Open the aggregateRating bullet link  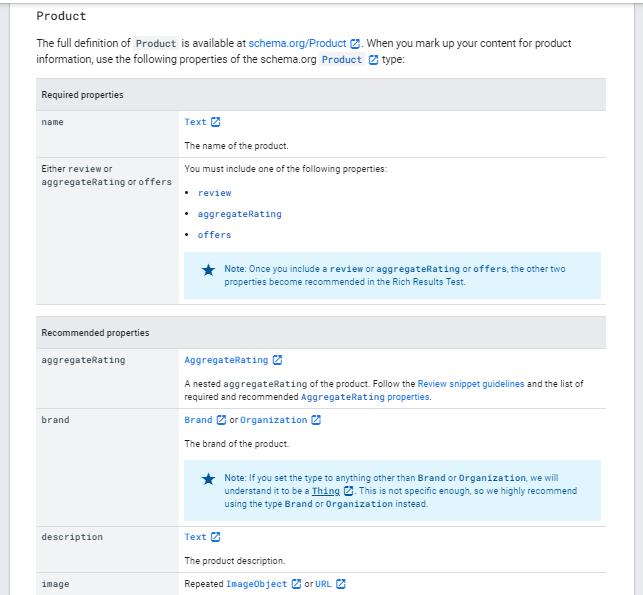click(x=239, y=214)
